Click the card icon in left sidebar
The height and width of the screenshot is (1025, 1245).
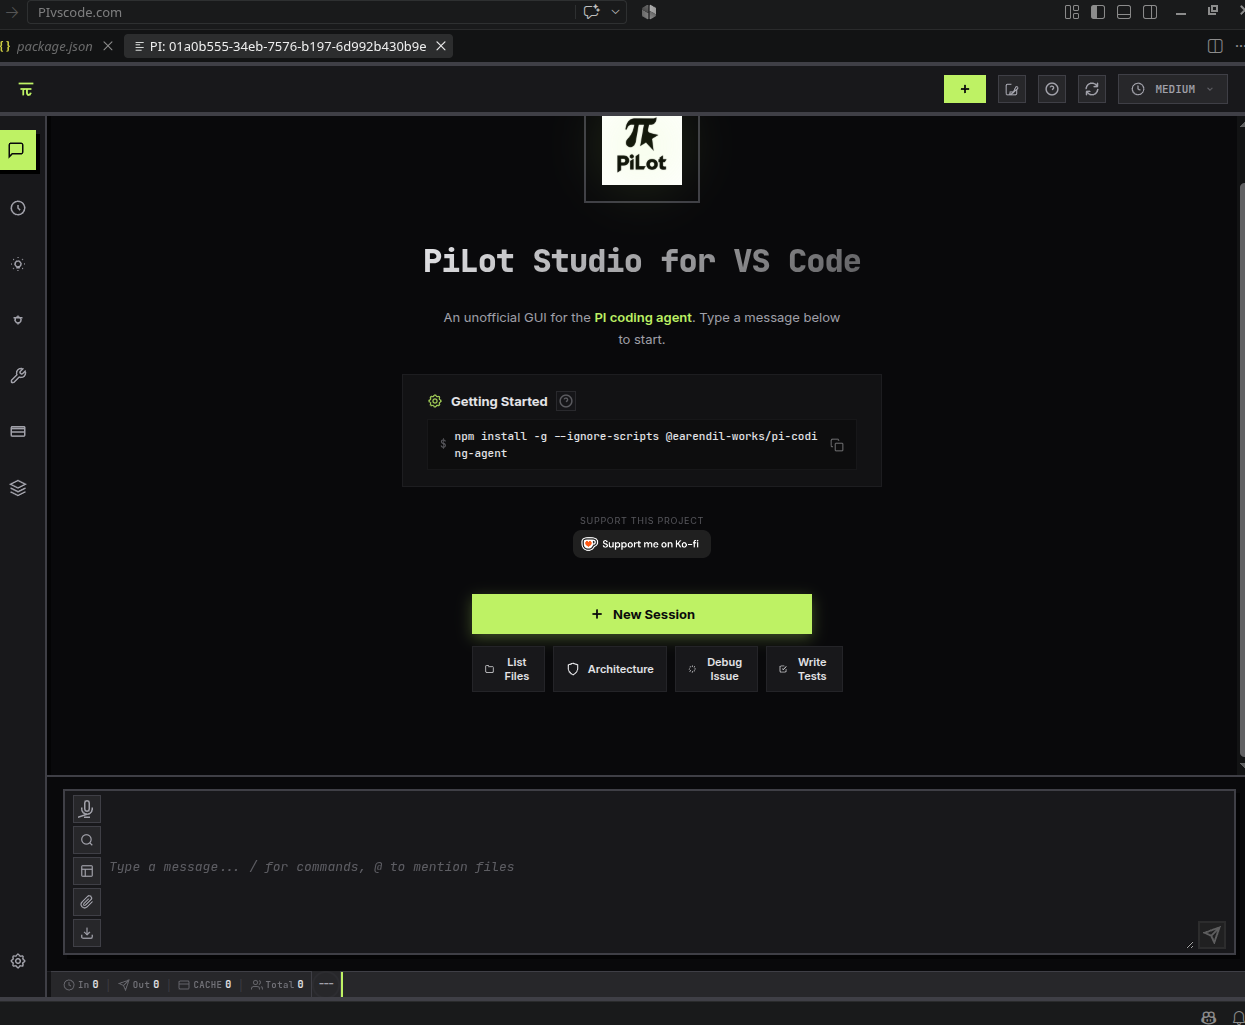(x=18, y=432)
